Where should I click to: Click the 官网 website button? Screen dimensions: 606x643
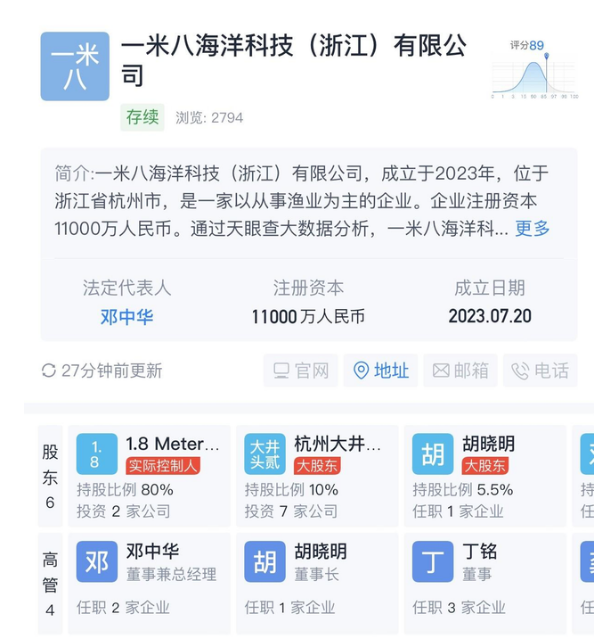tap(301, 371)
